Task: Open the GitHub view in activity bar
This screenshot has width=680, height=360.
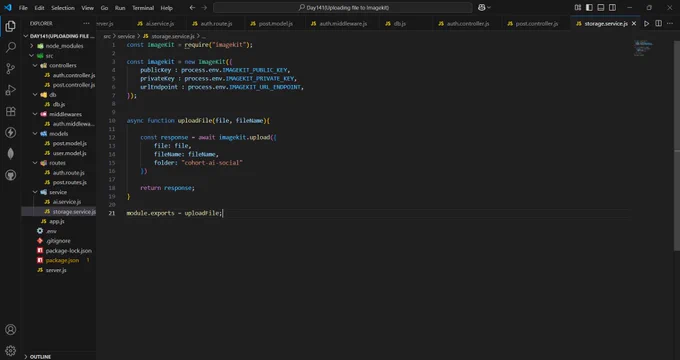Action: click(x=10, y=175)
